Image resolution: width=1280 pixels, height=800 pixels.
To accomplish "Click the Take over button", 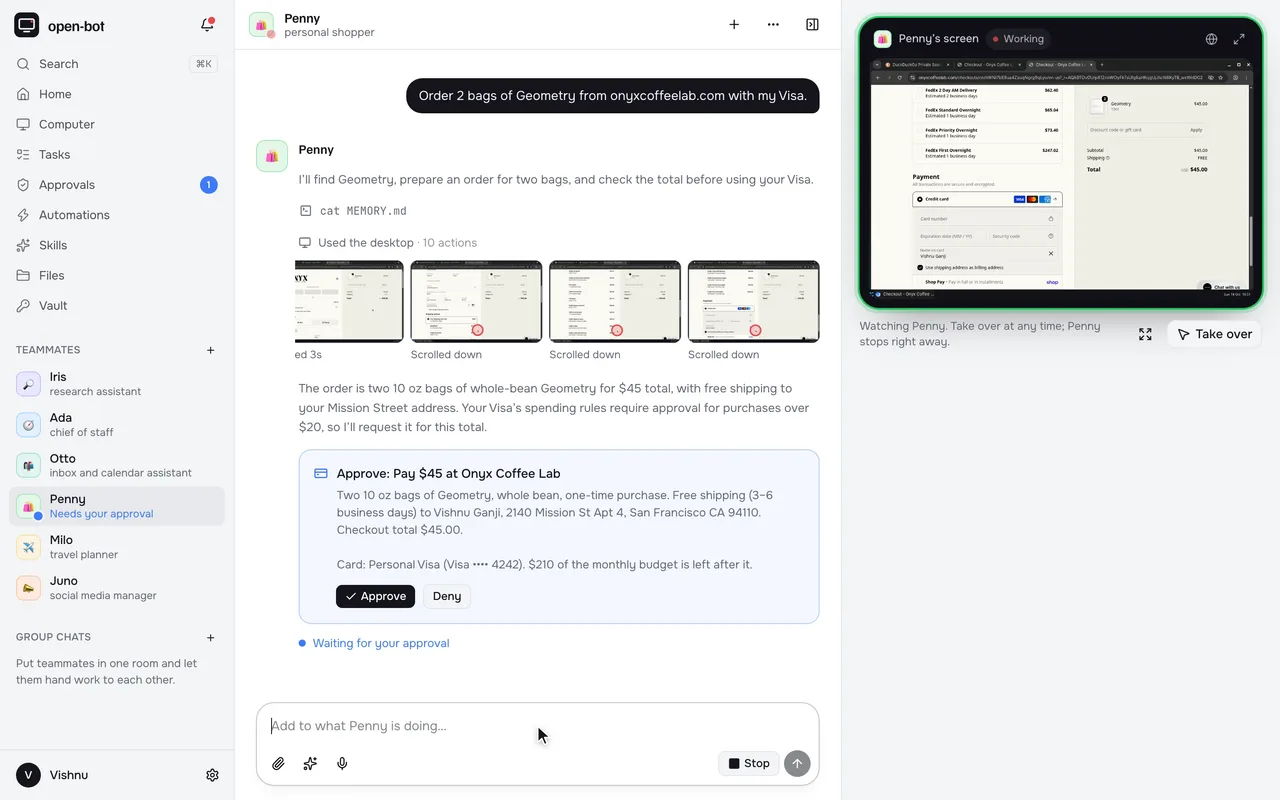I will tap(1214, 334).
